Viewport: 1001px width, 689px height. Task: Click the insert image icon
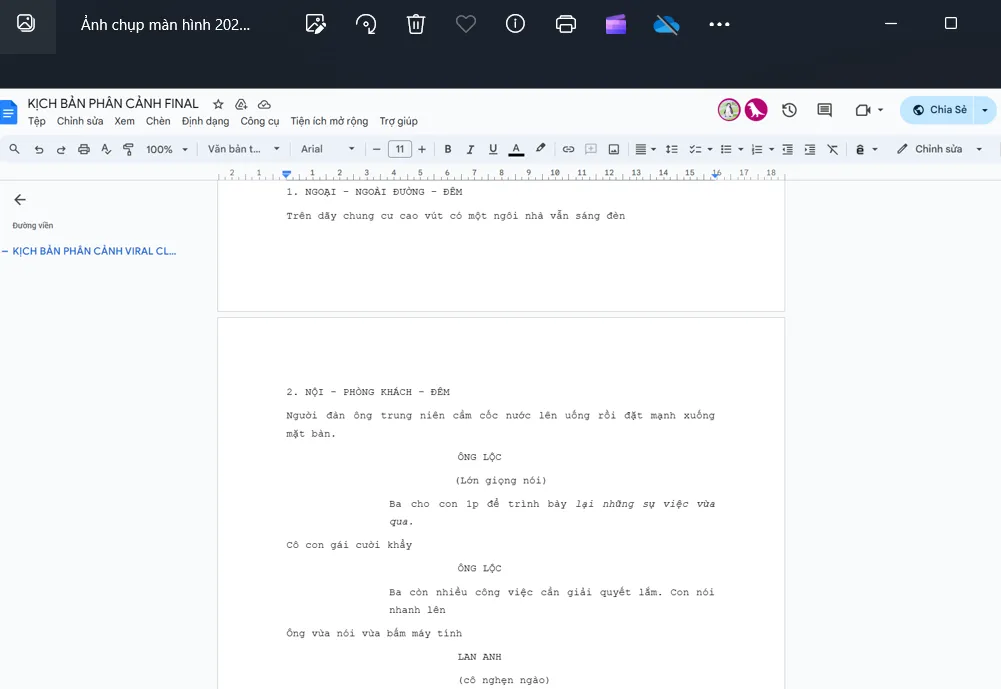pyautogui.click(x=613, y=149)
